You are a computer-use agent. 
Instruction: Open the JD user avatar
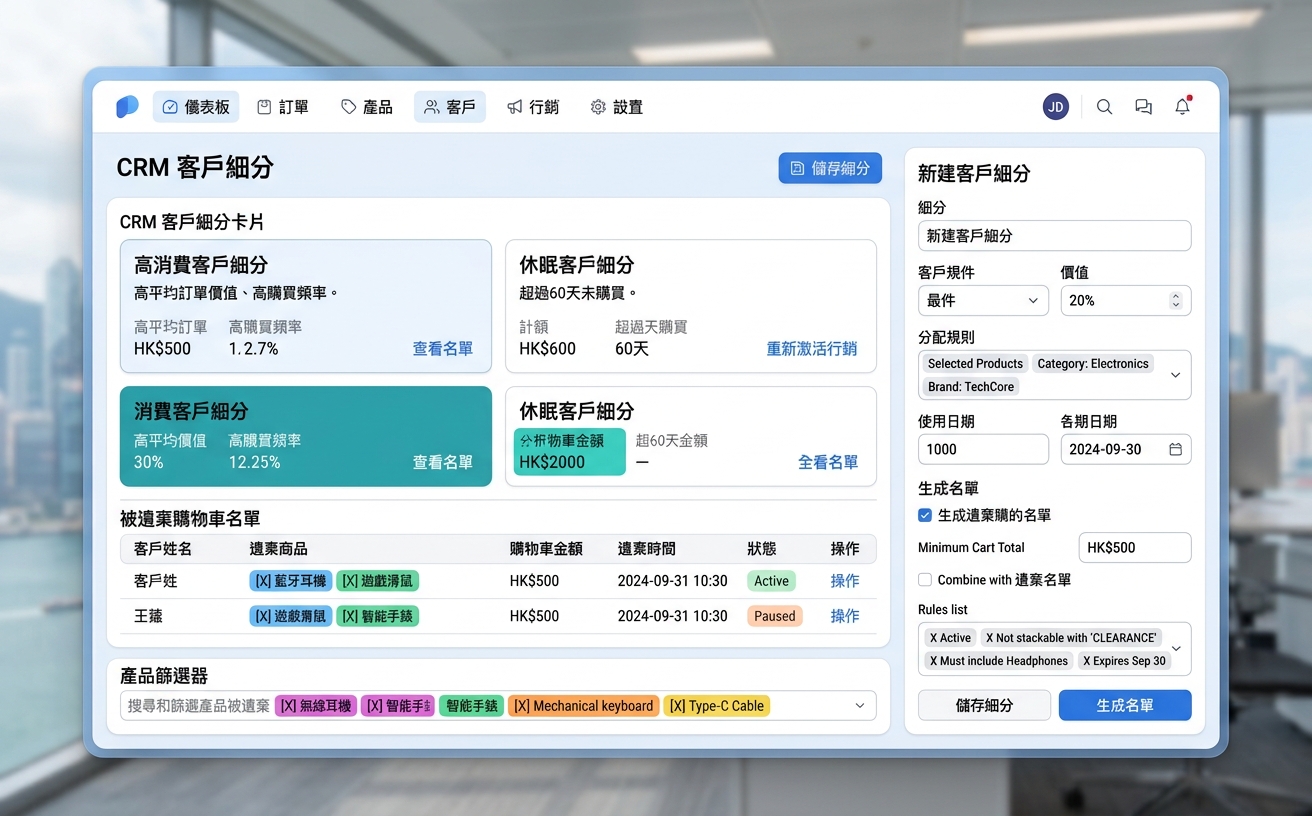(x=1056, y=107)
